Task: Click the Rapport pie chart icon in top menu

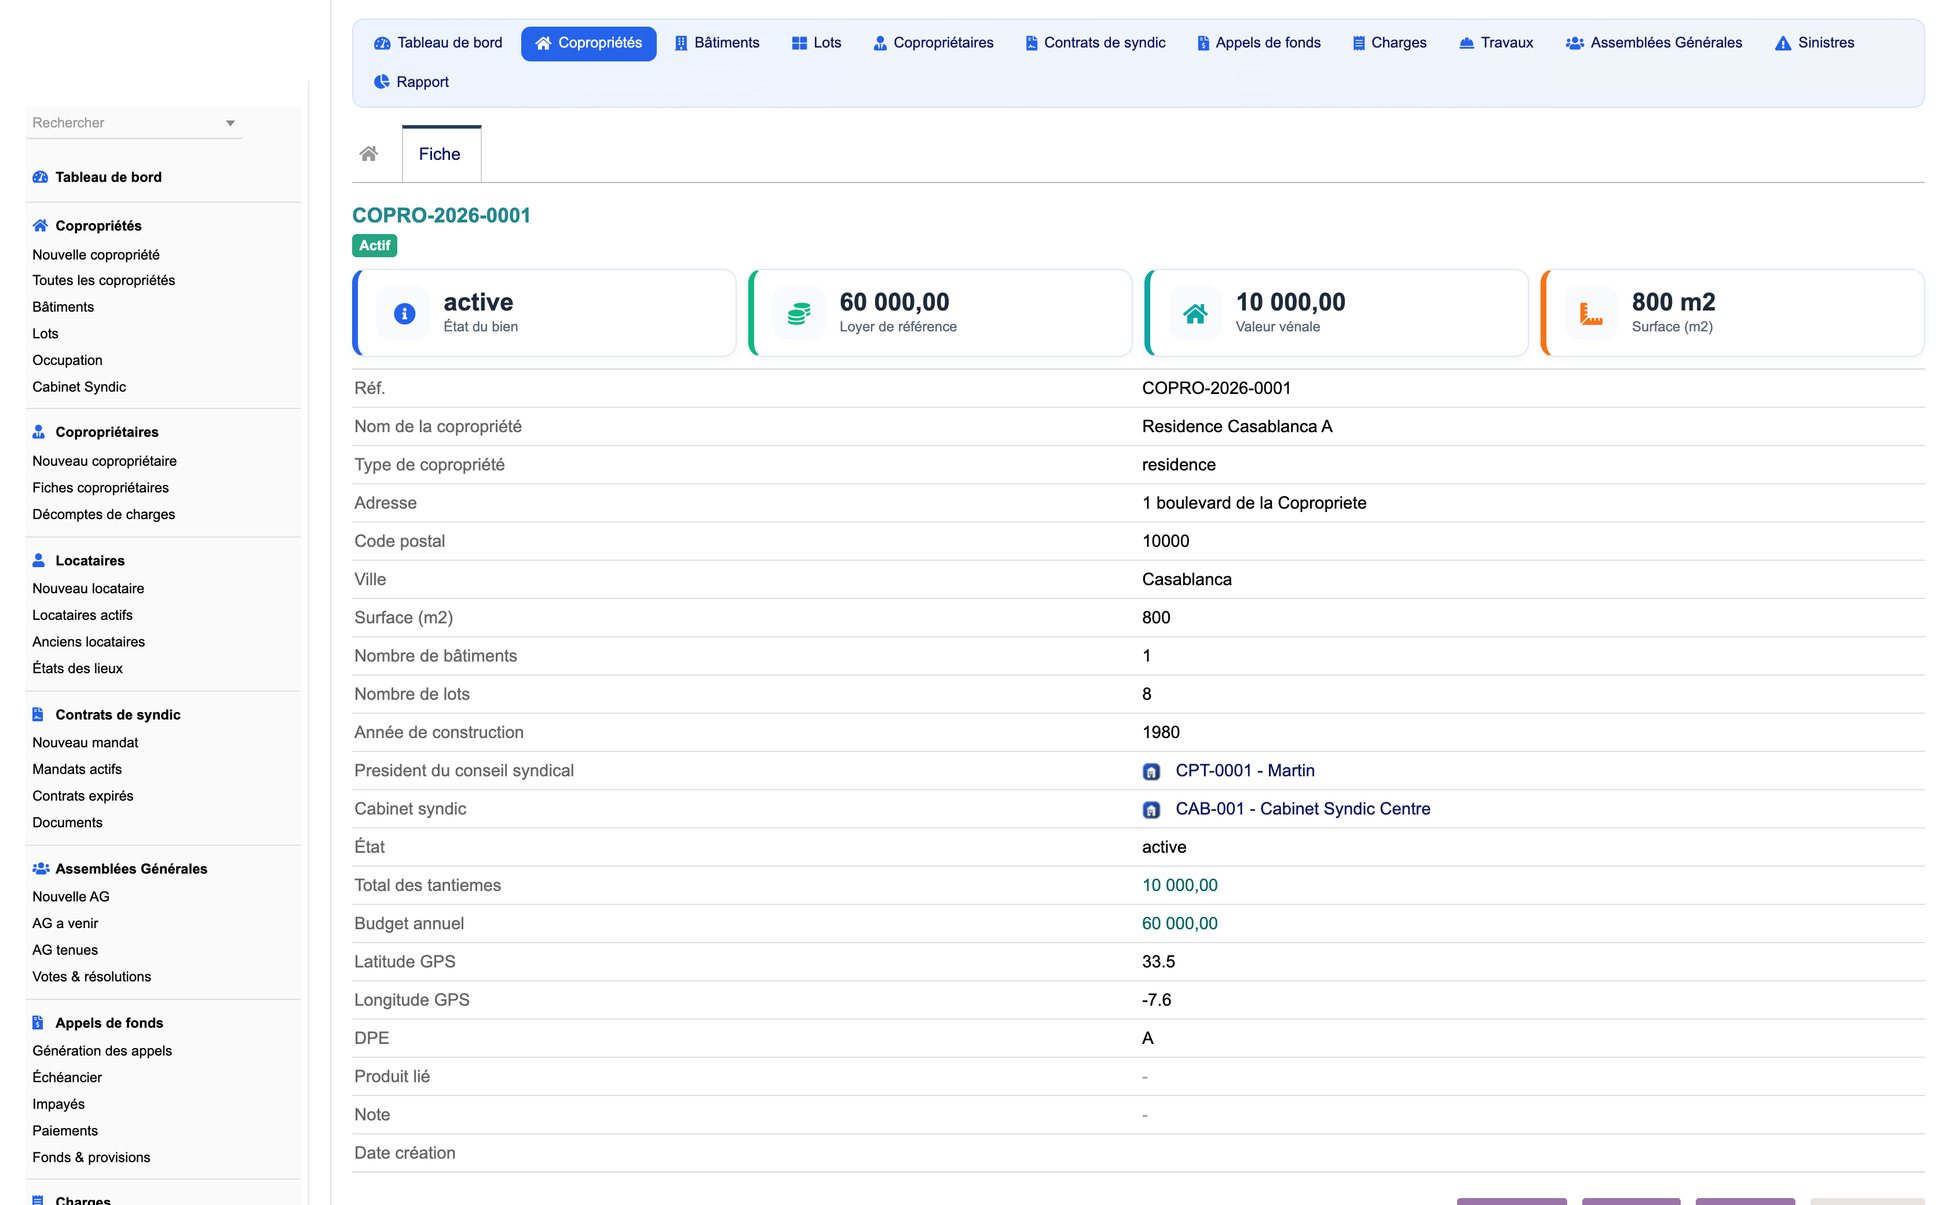Action: point(381,82)
